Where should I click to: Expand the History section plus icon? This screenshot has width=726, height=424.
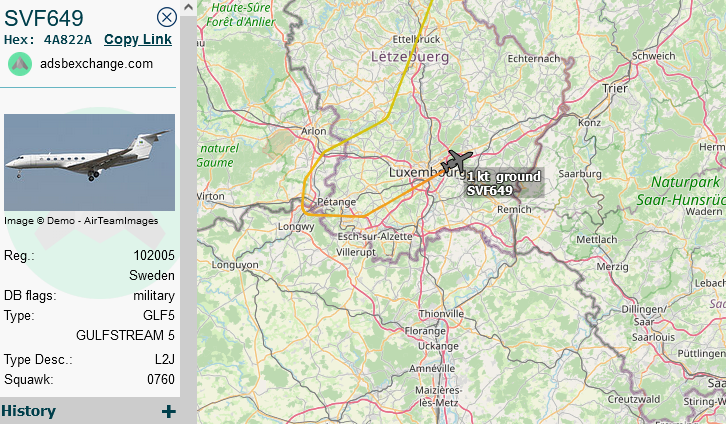click(169, 411)
